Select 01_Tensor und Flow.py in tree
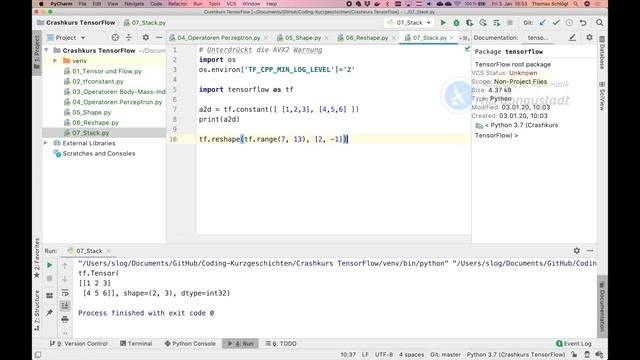The width and height of the screenshot is (640, 360). pos(107,71)
